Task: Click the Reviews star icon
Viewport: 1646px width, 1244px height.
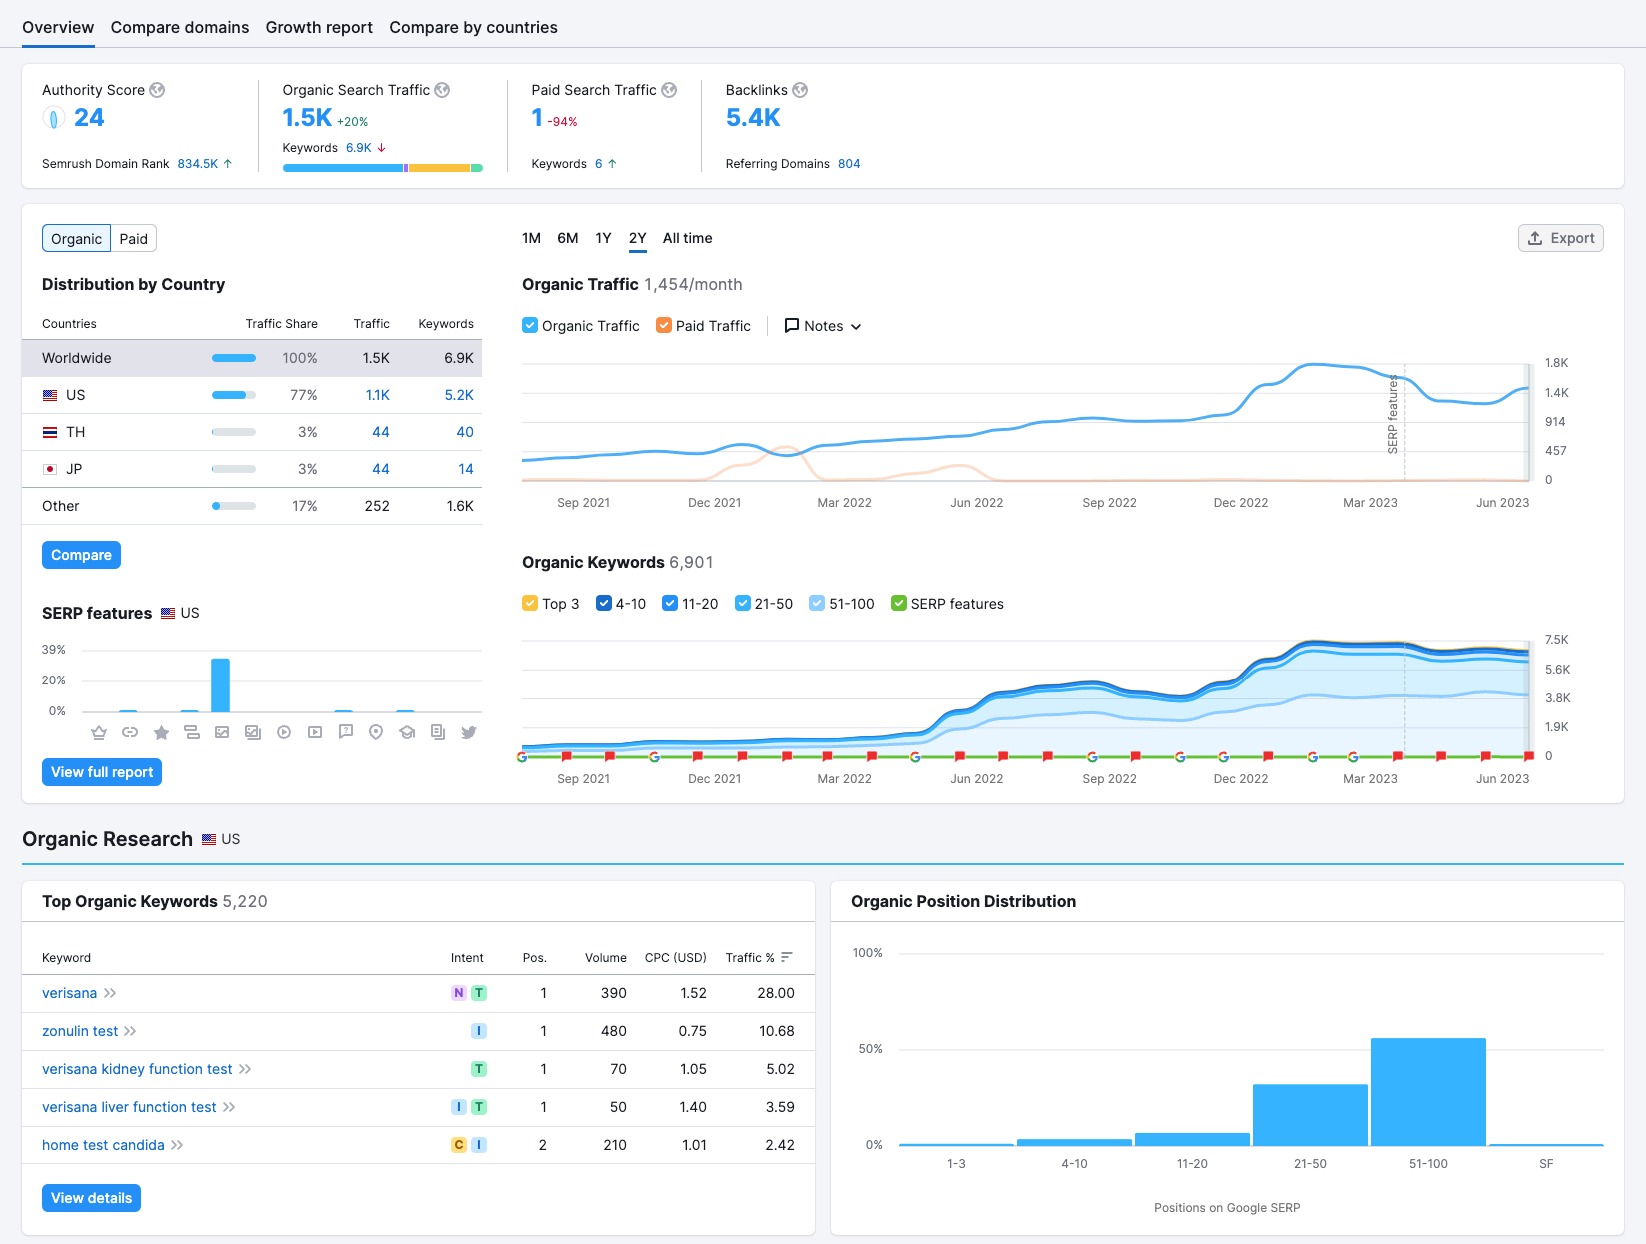Action: (x=161, y=732)
